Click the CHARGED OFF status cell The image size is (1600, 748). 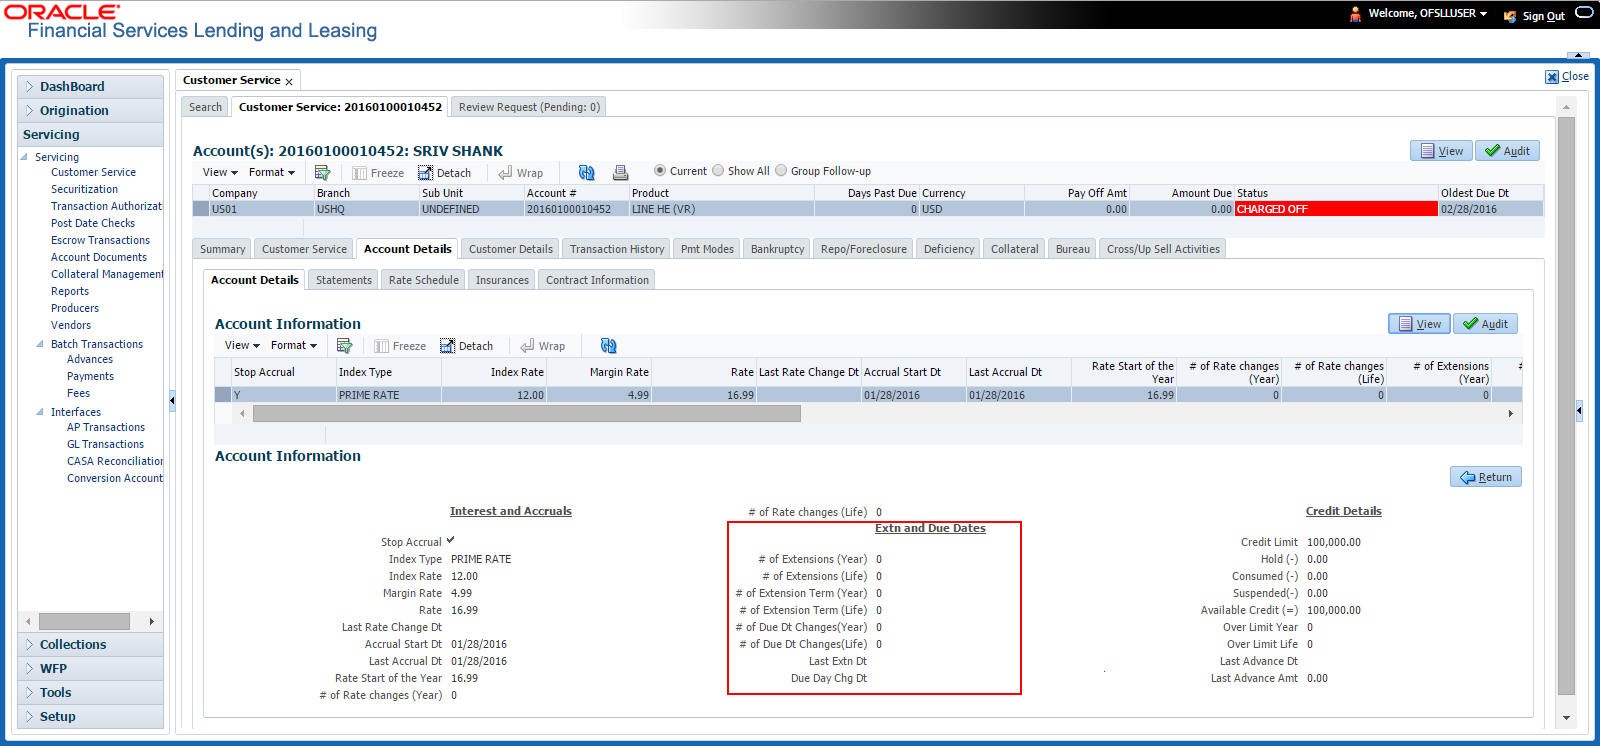pos(1337,209)
